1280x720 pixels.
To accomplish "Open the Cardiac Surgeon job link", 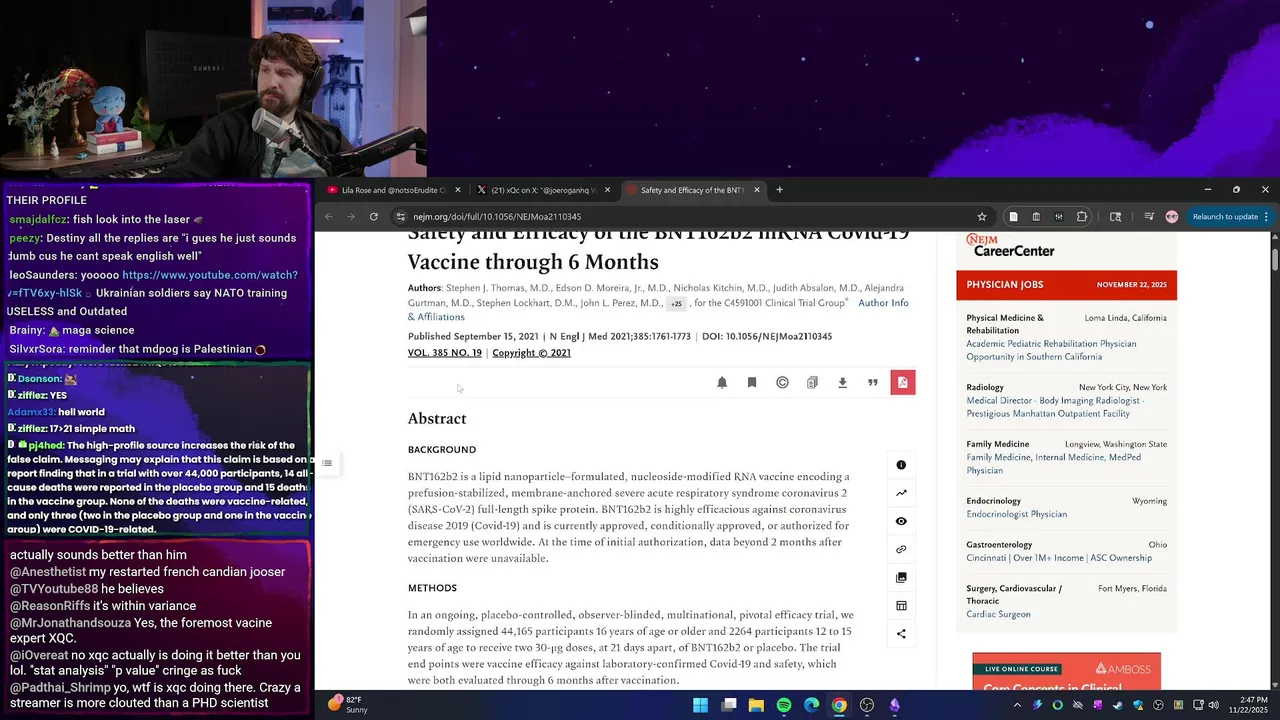I will [x=998, y=614].
